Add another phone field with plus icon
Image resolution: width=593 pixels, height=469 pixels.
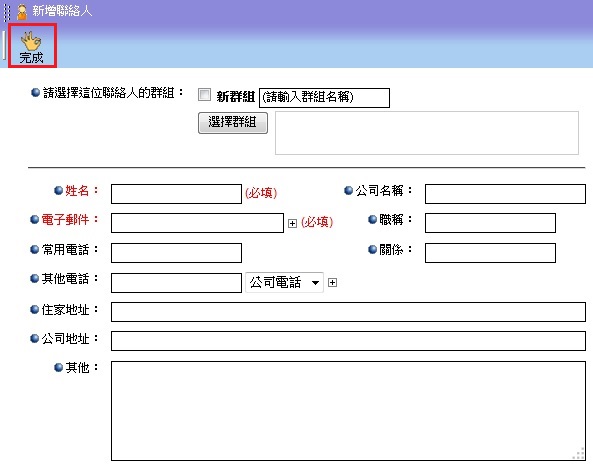click(332, 282)
